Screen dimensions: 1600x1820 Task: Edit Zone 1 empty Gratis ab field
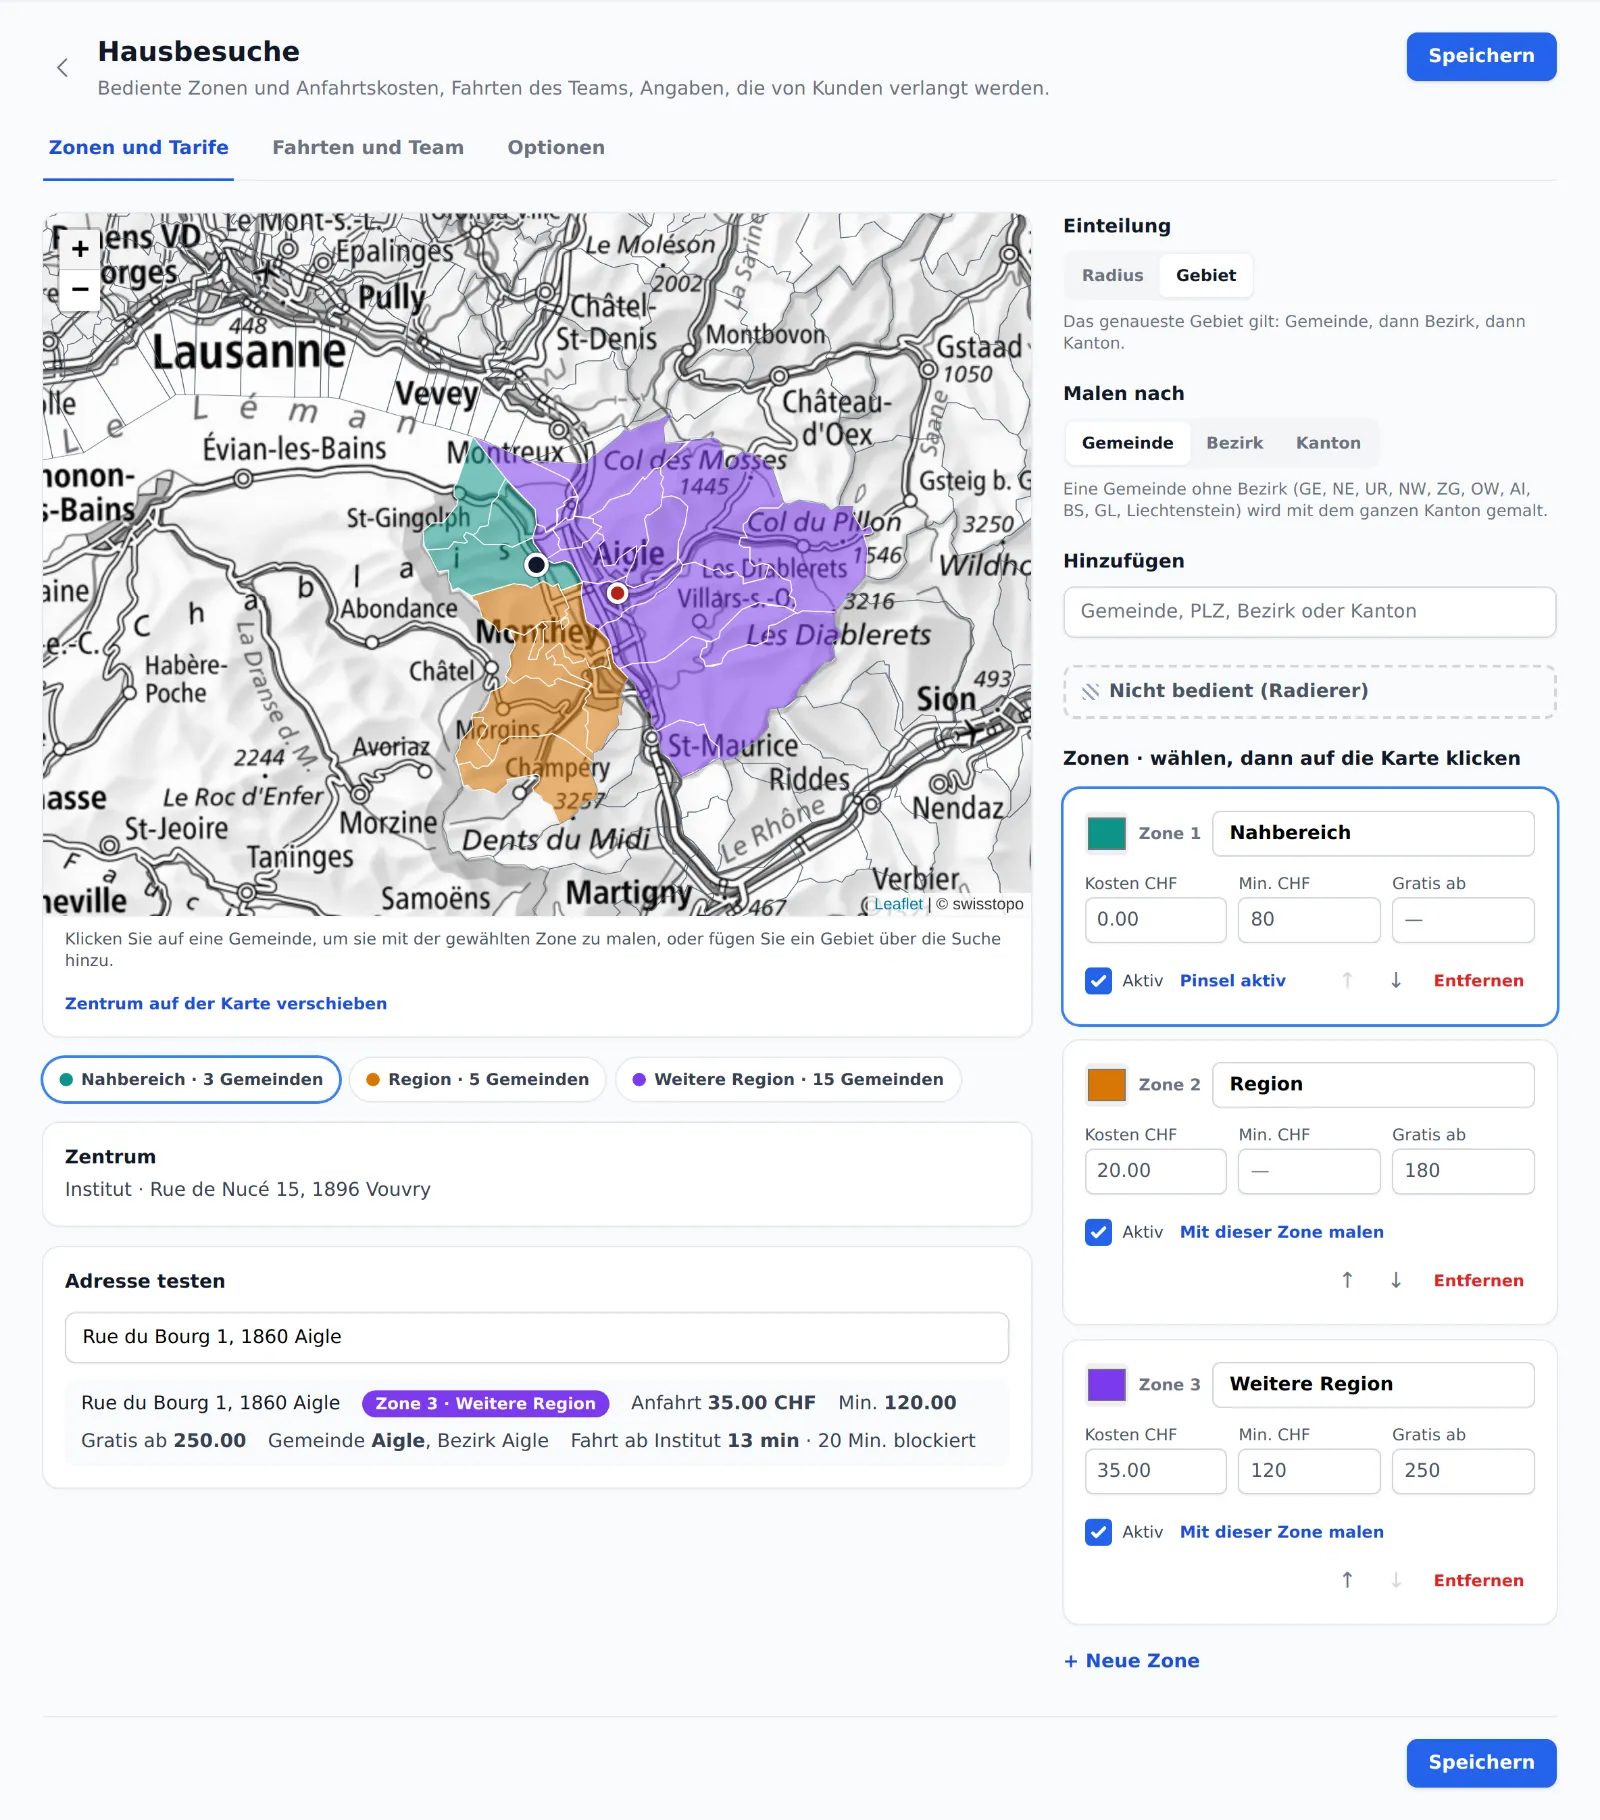pos(1463,920)
